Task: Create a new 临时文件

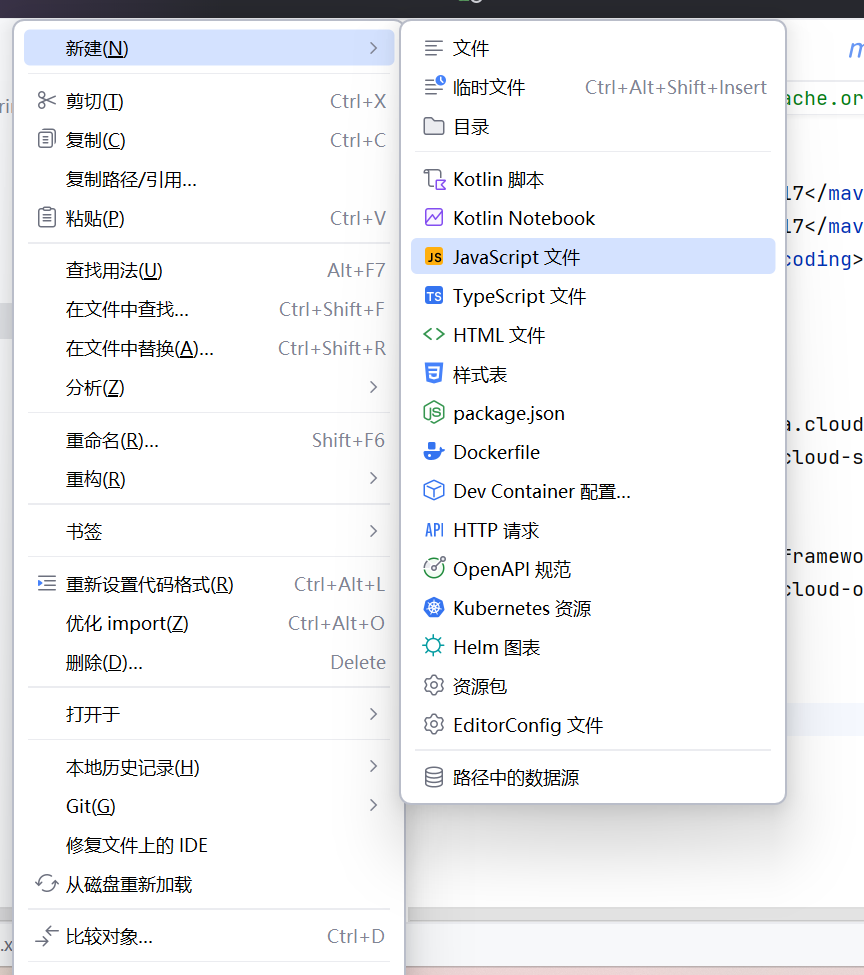Action: 593,87
